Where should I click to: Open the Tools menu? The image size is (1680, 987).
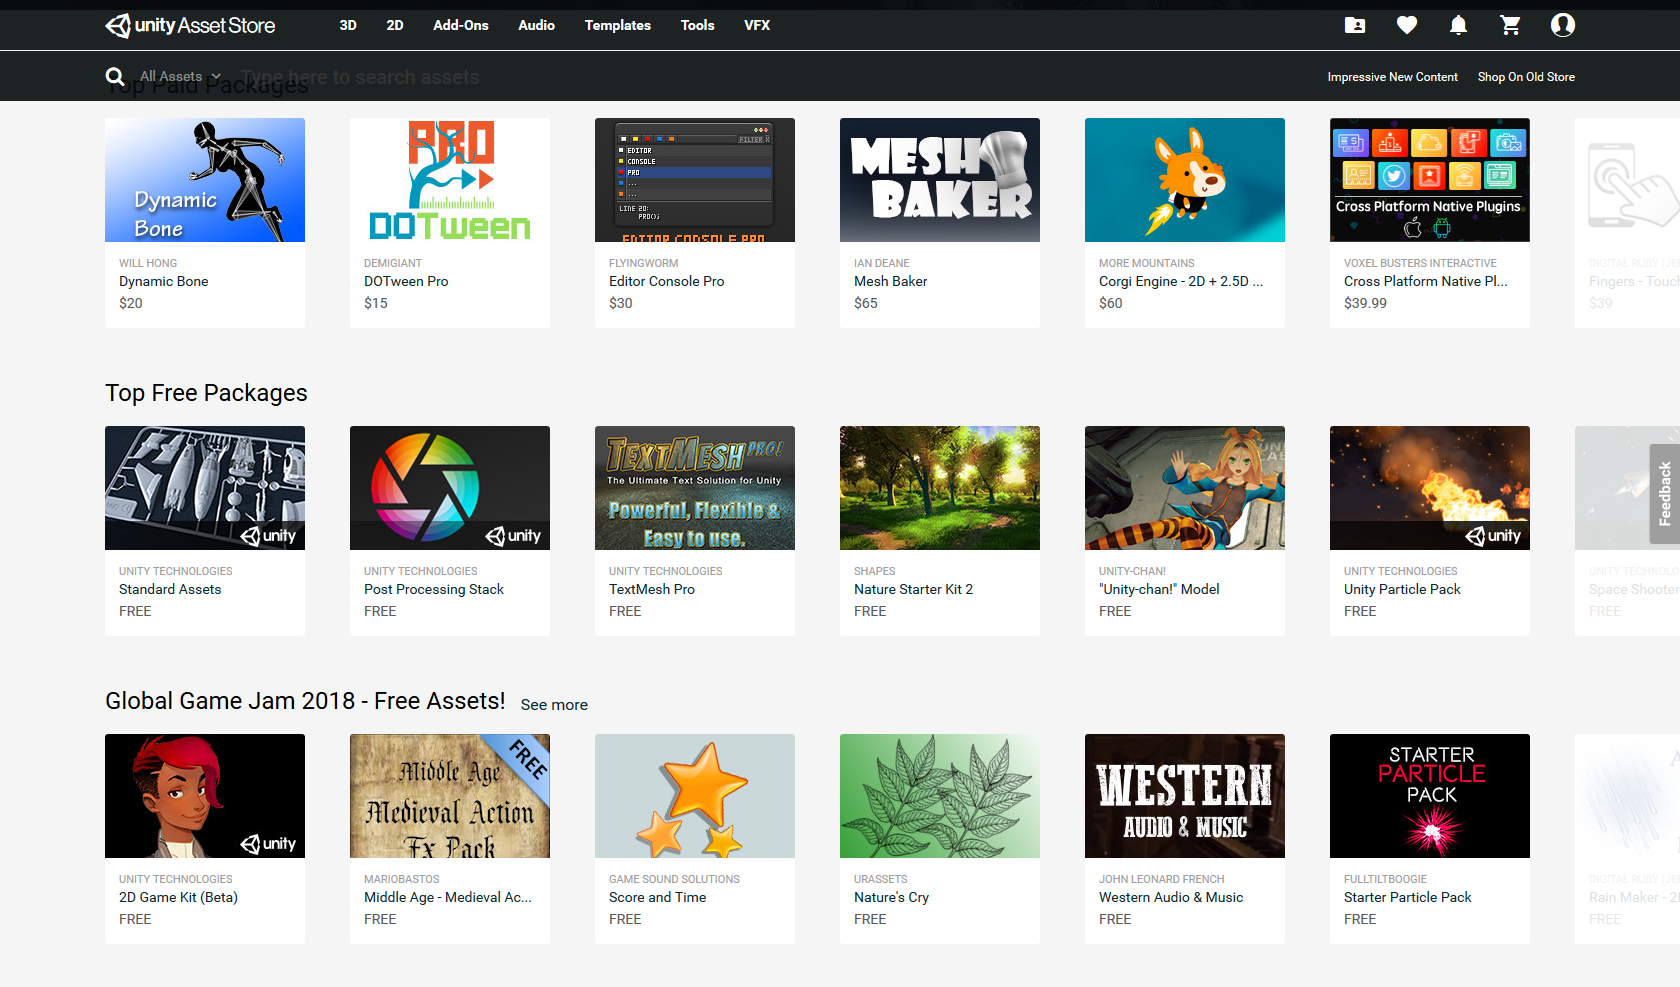tap(698, 25)
